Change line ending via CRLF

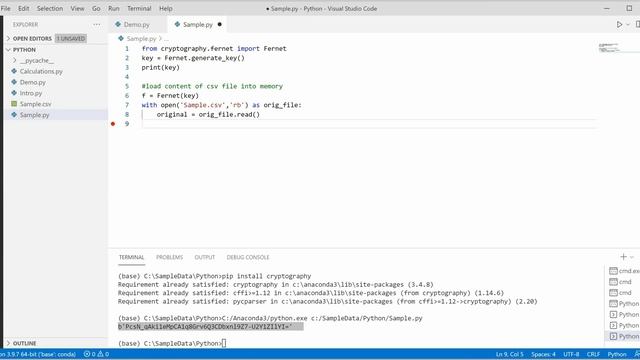tap(593, 354)
